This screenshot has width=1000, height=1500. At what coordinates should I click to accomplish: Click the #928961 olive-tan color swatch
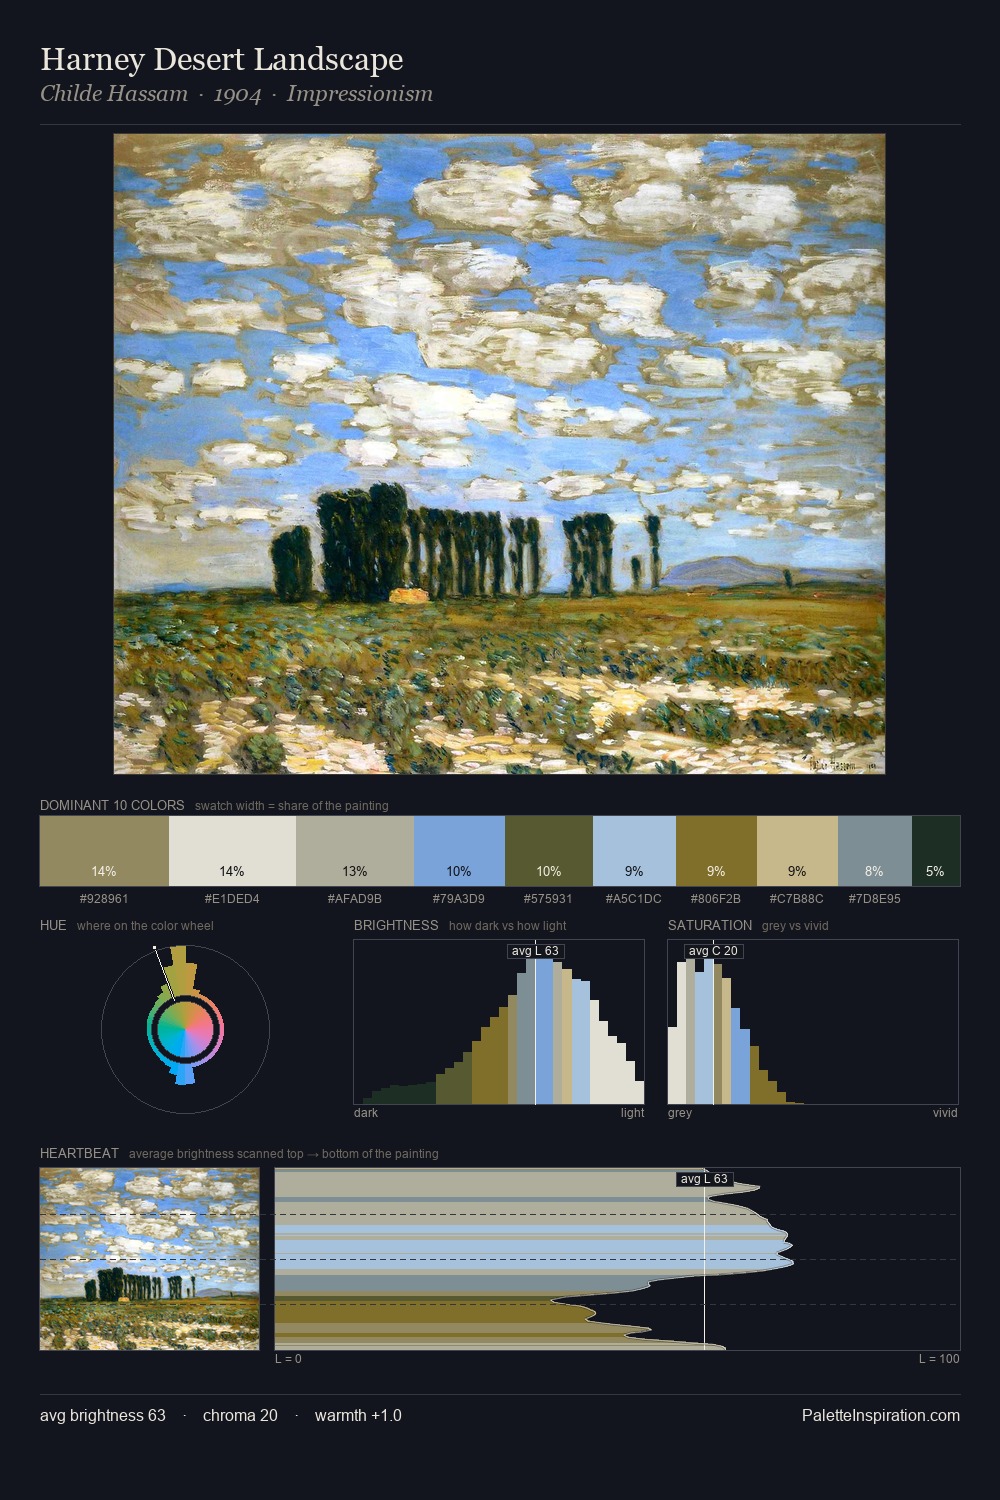tap(104, 851)
